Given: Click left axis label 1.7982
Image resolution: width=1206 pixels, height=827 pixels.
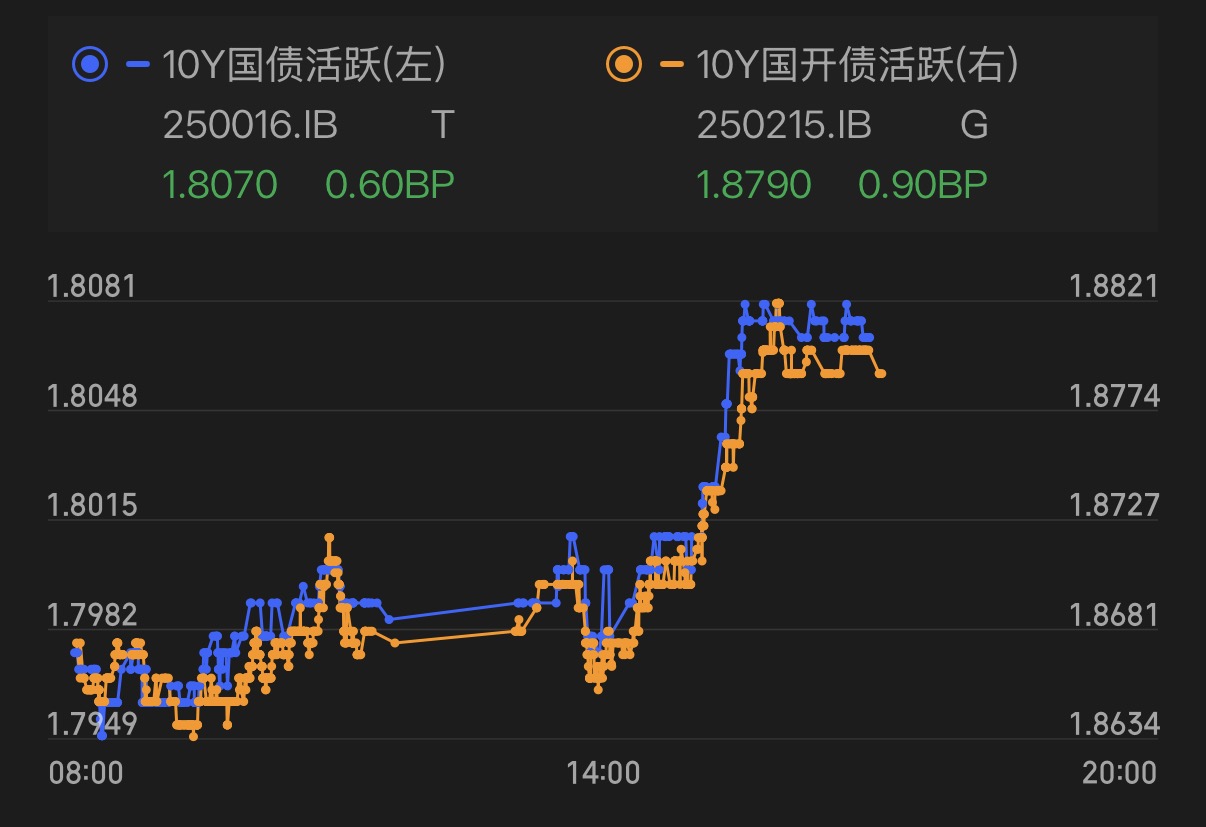Looking at the screenshot, I should click(91, 615).
